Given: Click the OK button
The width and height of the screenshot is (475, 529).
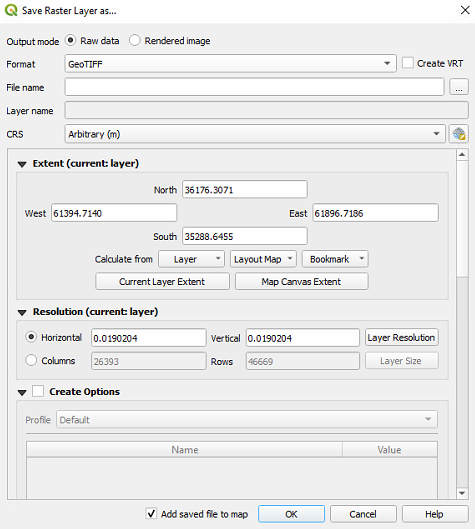Looking at the screenshot, I should 291,514.
